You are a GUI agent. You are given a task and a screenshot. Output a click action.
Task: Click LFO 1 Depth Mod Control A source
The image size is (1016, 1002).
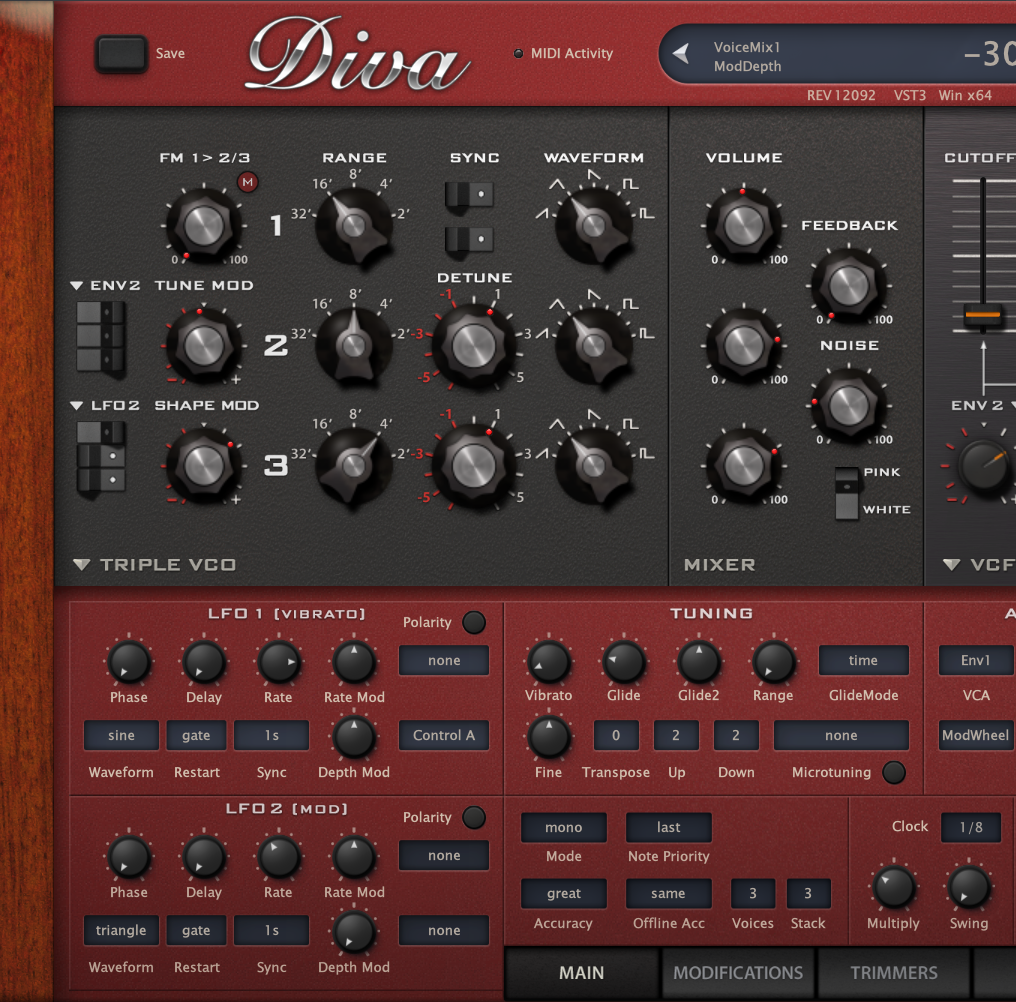(444, 735)
